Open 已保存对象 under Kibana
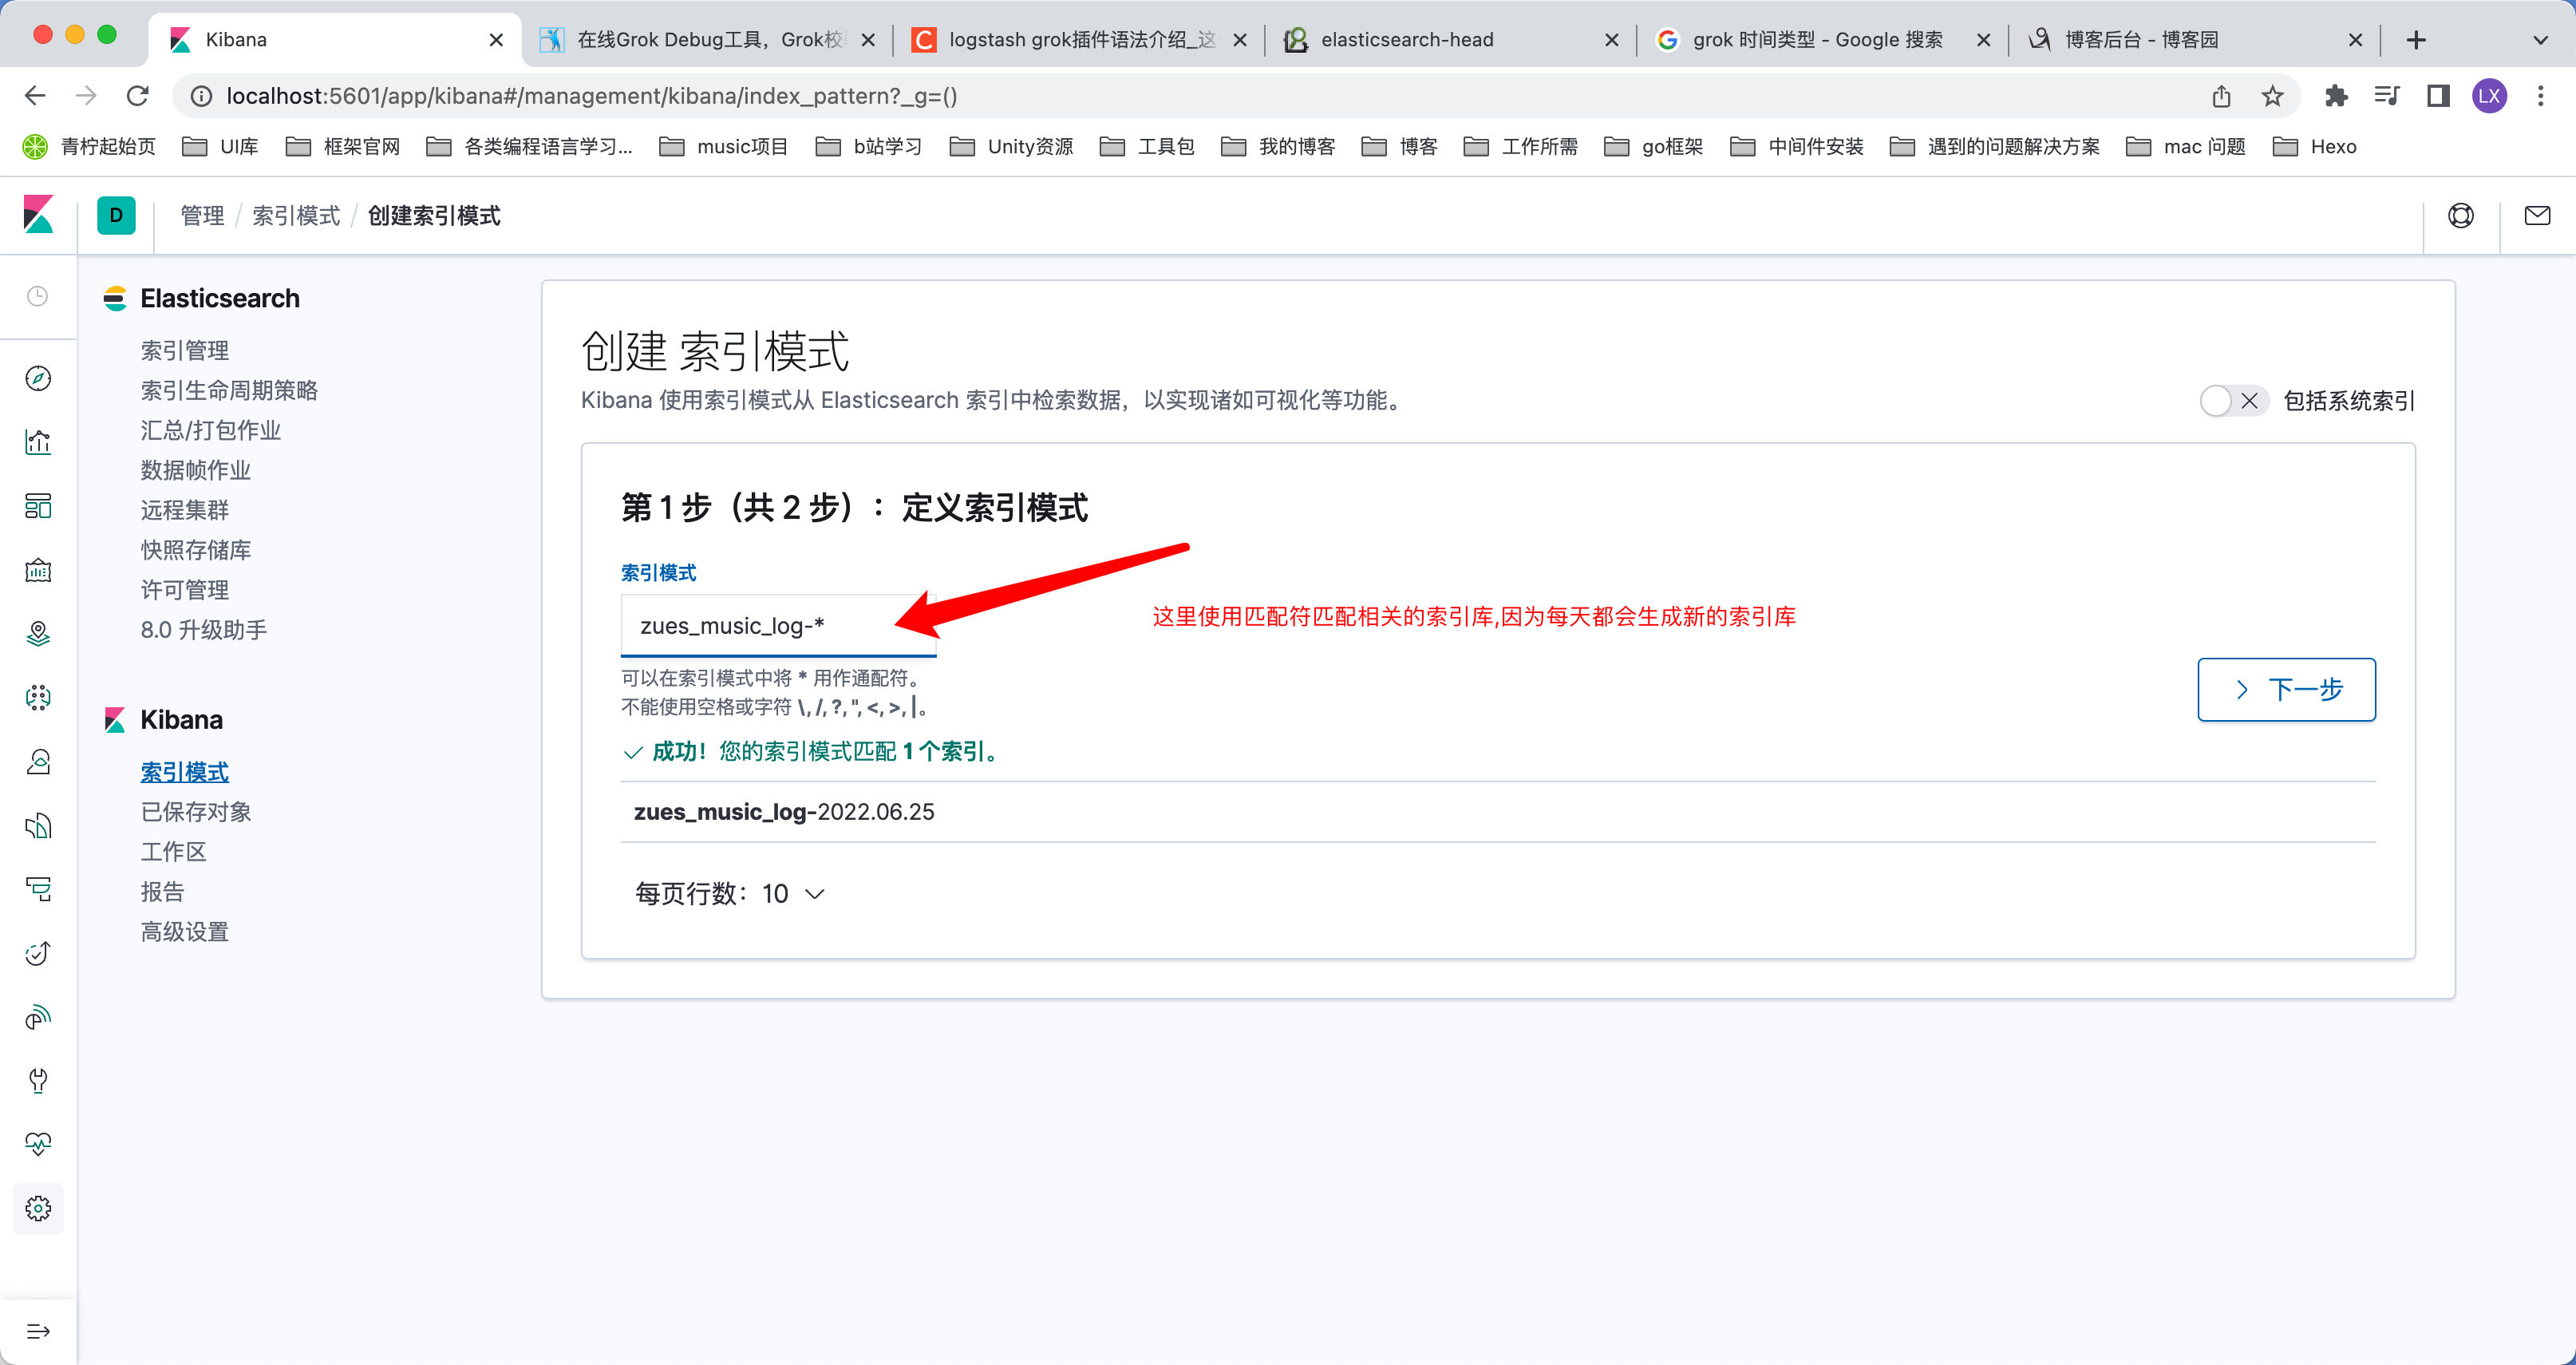 click(x=196, y=812)
